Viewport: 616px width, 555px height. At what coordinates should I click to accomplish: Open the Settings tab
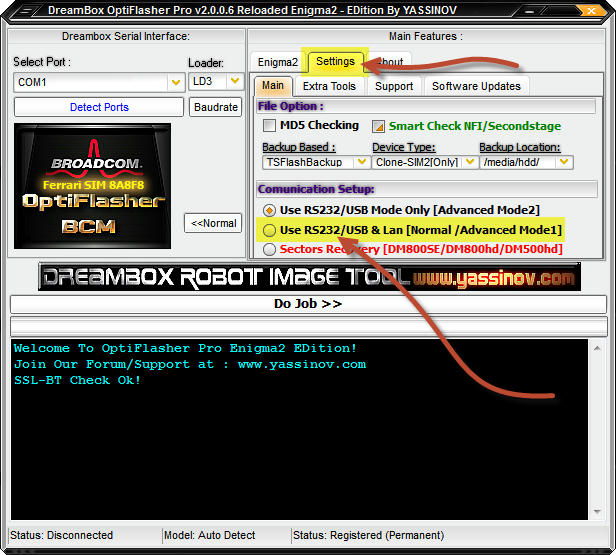click(x=335, y=62)
